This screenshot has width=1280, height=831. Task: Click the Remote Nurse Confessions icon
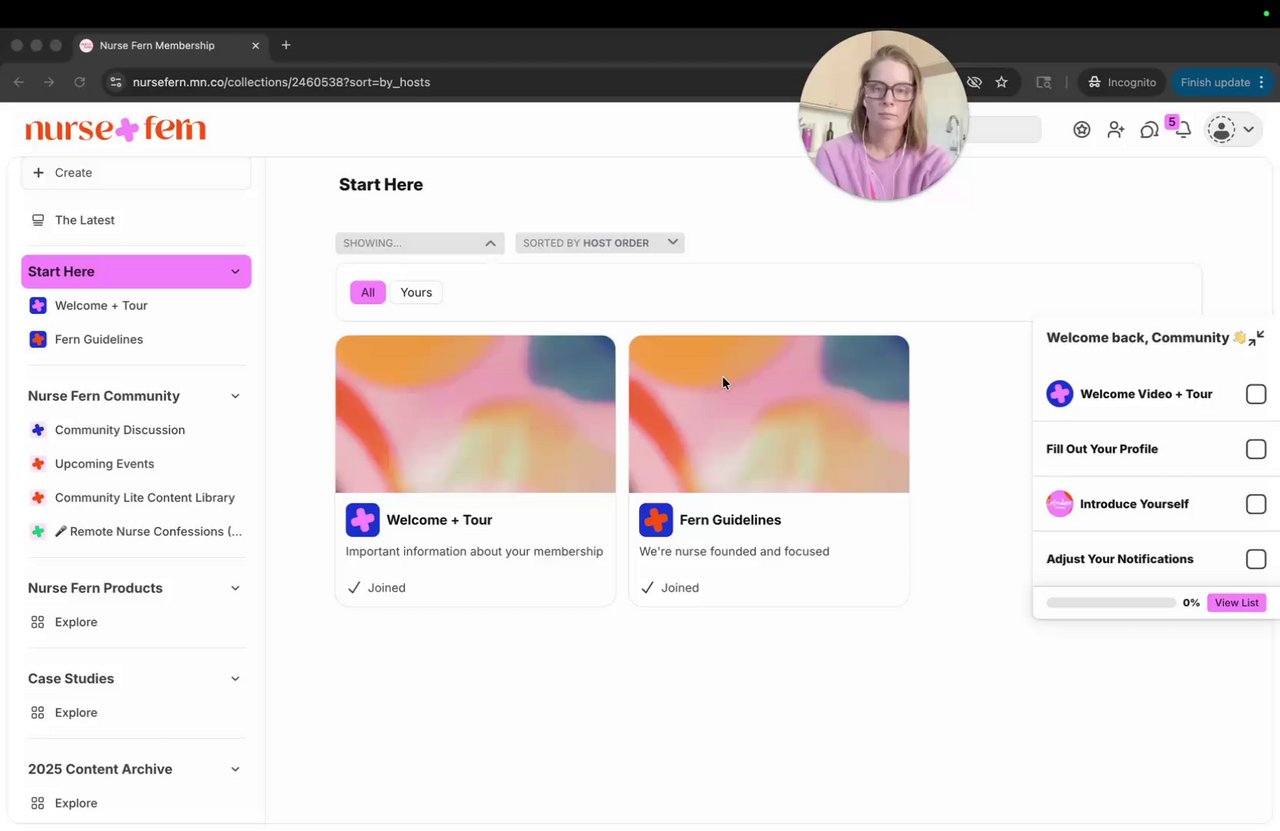click(38, 532)
